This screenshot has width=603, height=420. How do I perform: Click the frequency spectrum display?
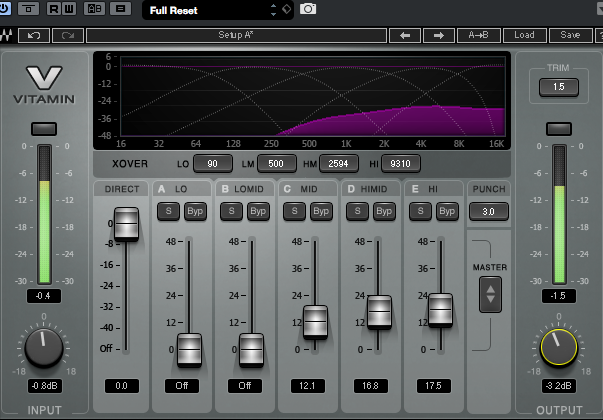tap(313, 96)
